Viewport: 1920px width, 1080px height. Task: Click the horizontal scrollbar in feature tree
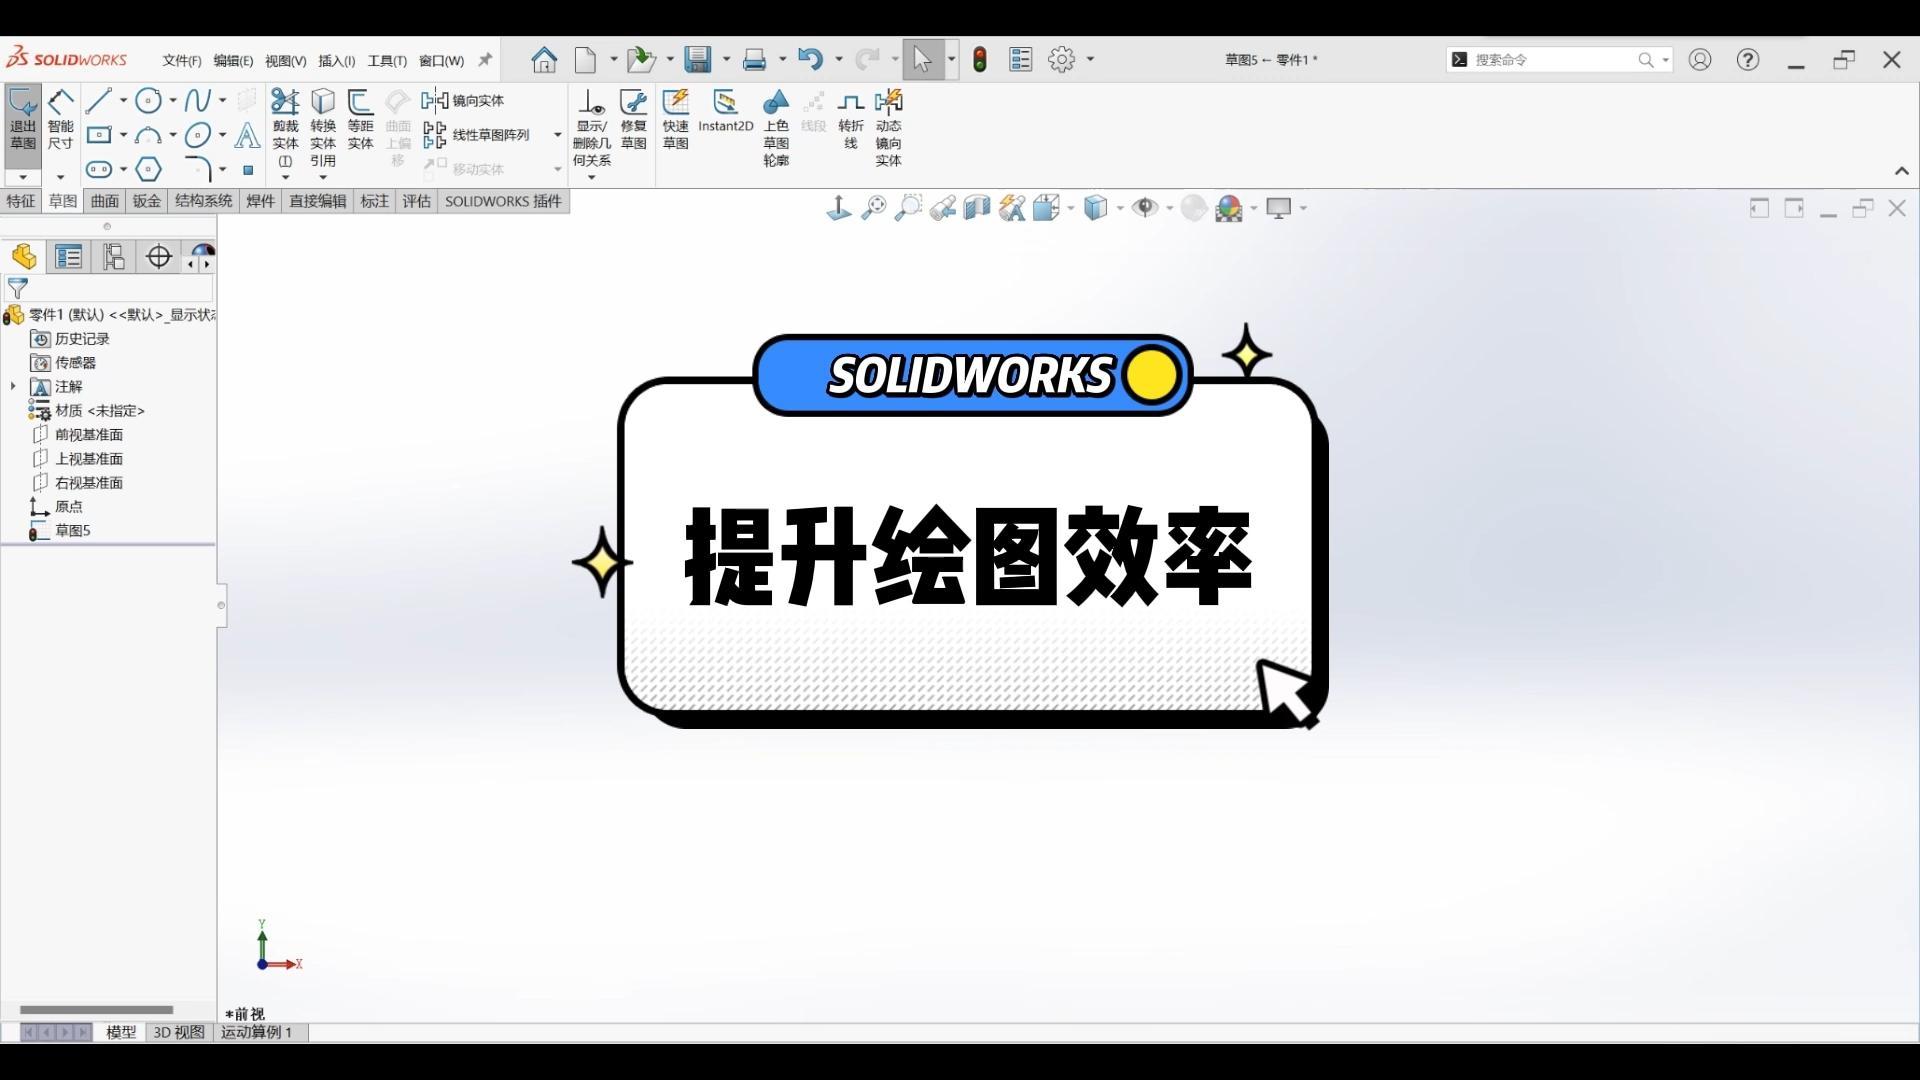[x=96, y=1009]
